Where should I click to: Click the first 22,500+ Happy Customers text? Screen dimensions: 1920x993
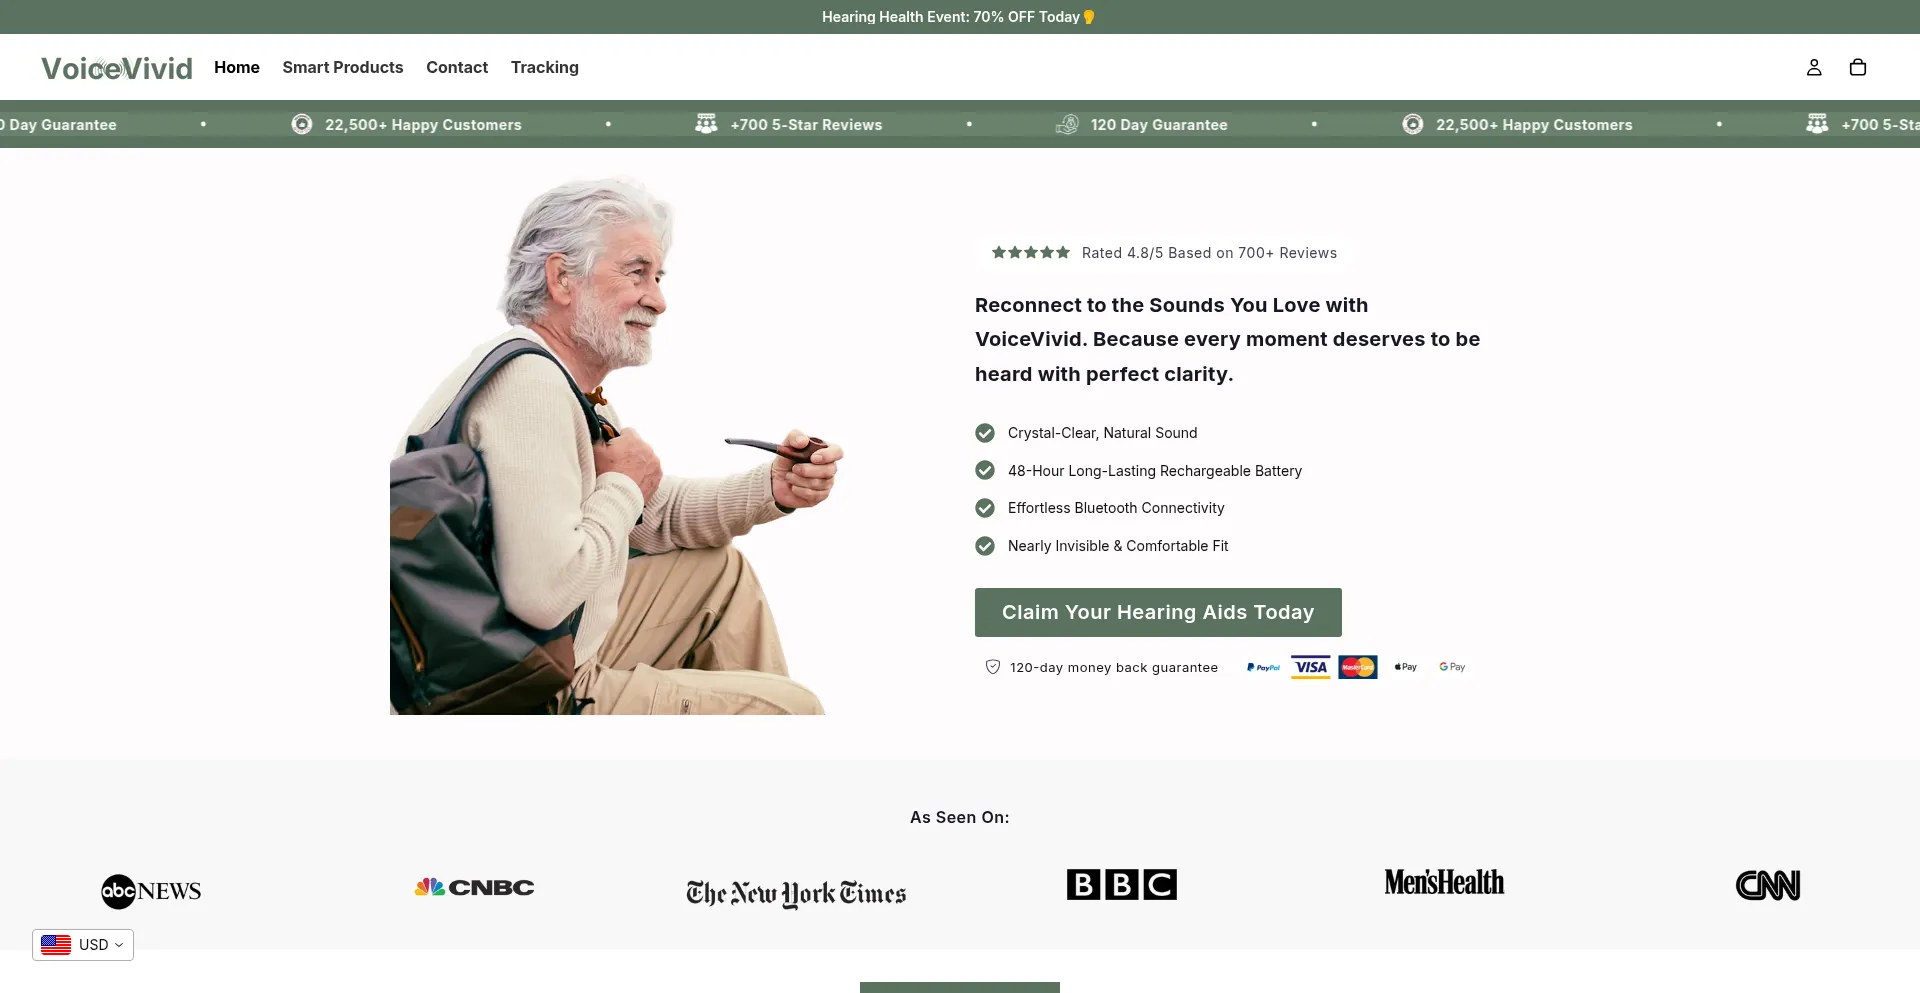point(423,125)
